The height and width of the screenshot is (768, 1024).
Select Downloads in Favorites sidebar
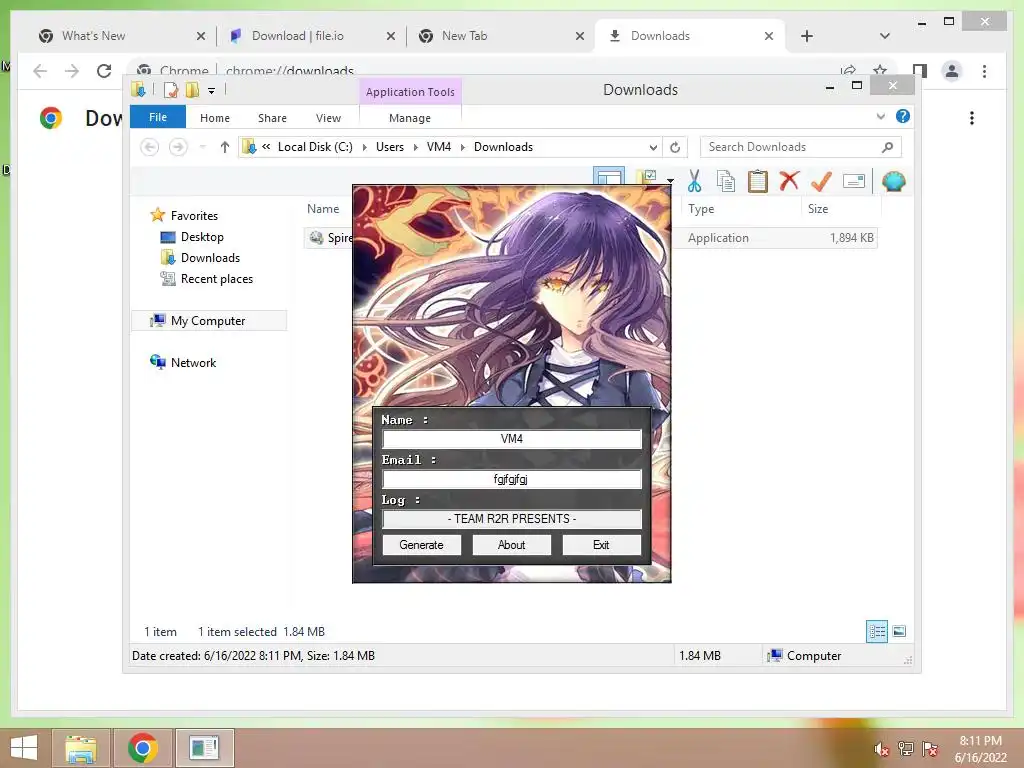tap(210, 257)
